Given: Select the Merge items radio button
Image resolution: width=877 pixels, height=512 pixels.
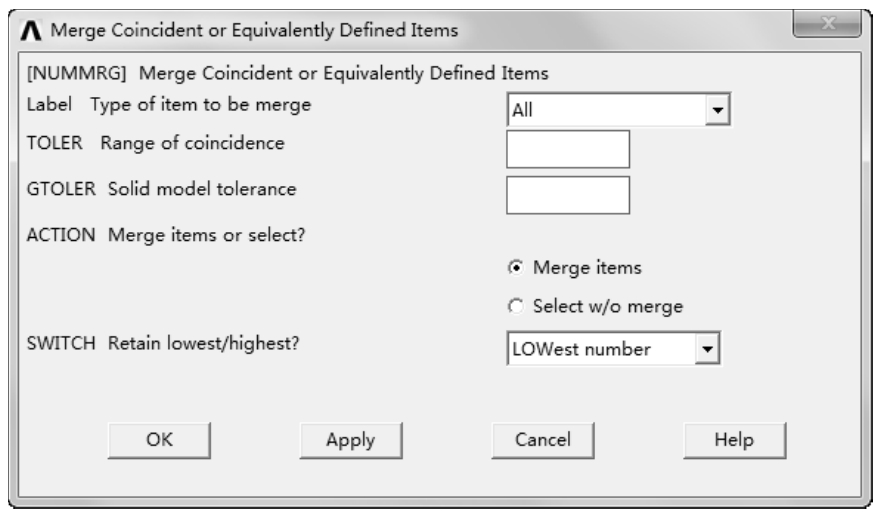Looking at the screenshot, I should click(516, 267).
